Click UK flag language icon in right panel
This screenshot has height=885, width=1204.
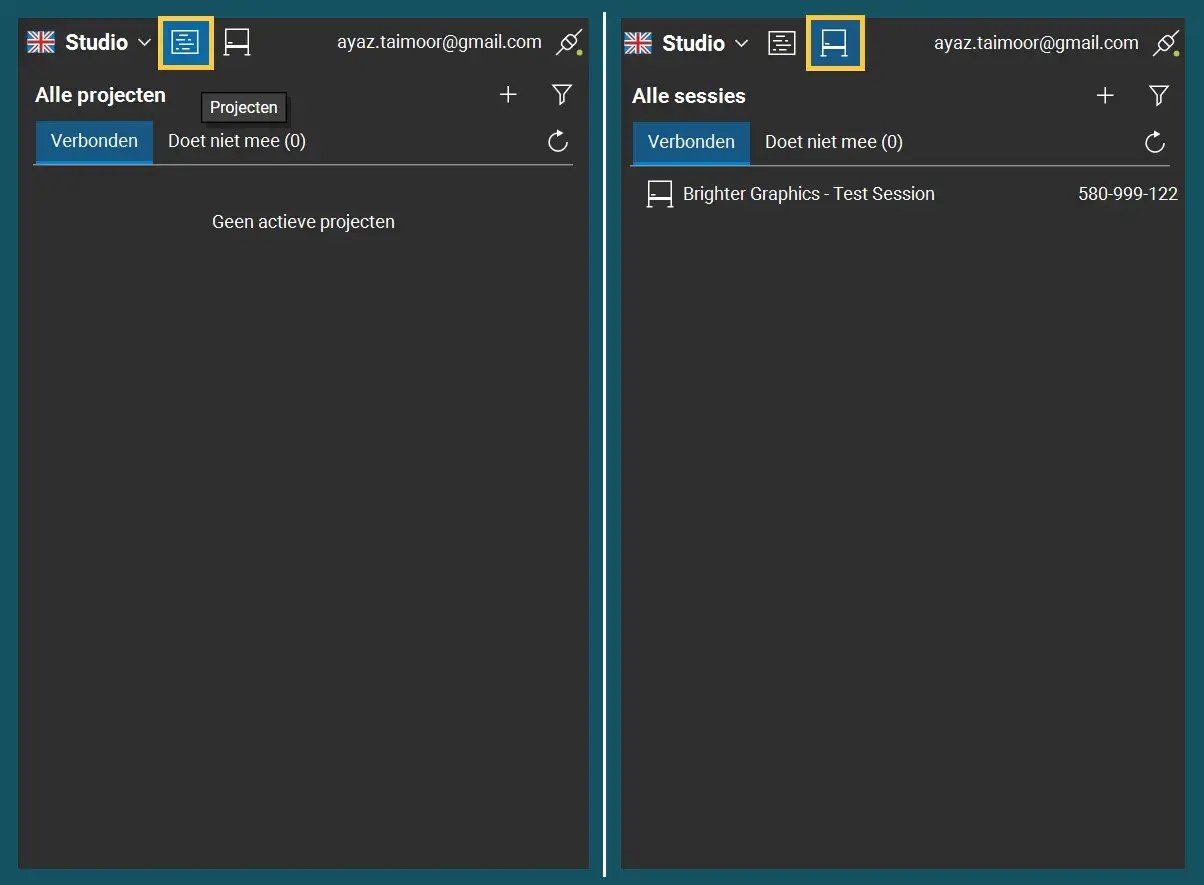tap(638, 43)
